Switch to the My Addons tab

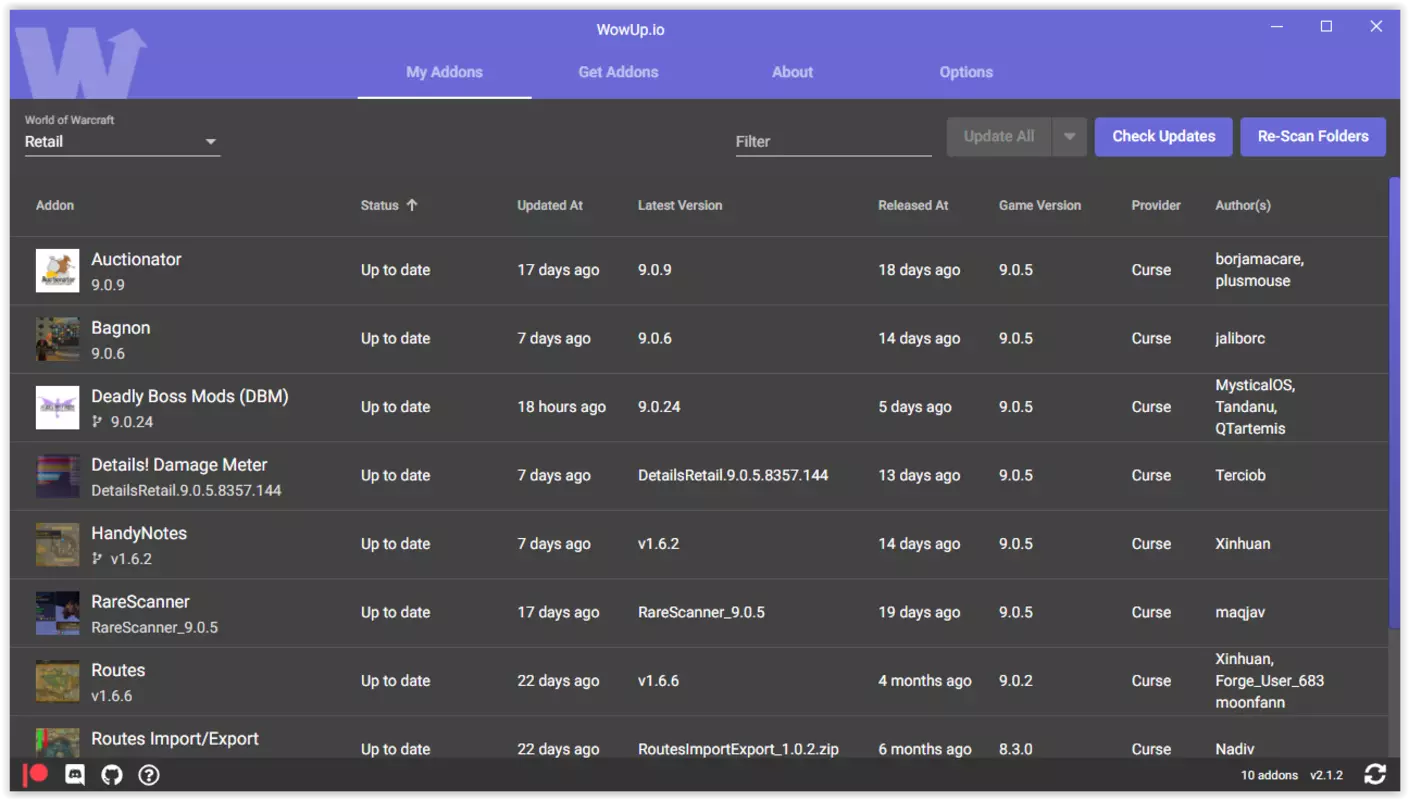pyautogui.click(x=444, y=72)
